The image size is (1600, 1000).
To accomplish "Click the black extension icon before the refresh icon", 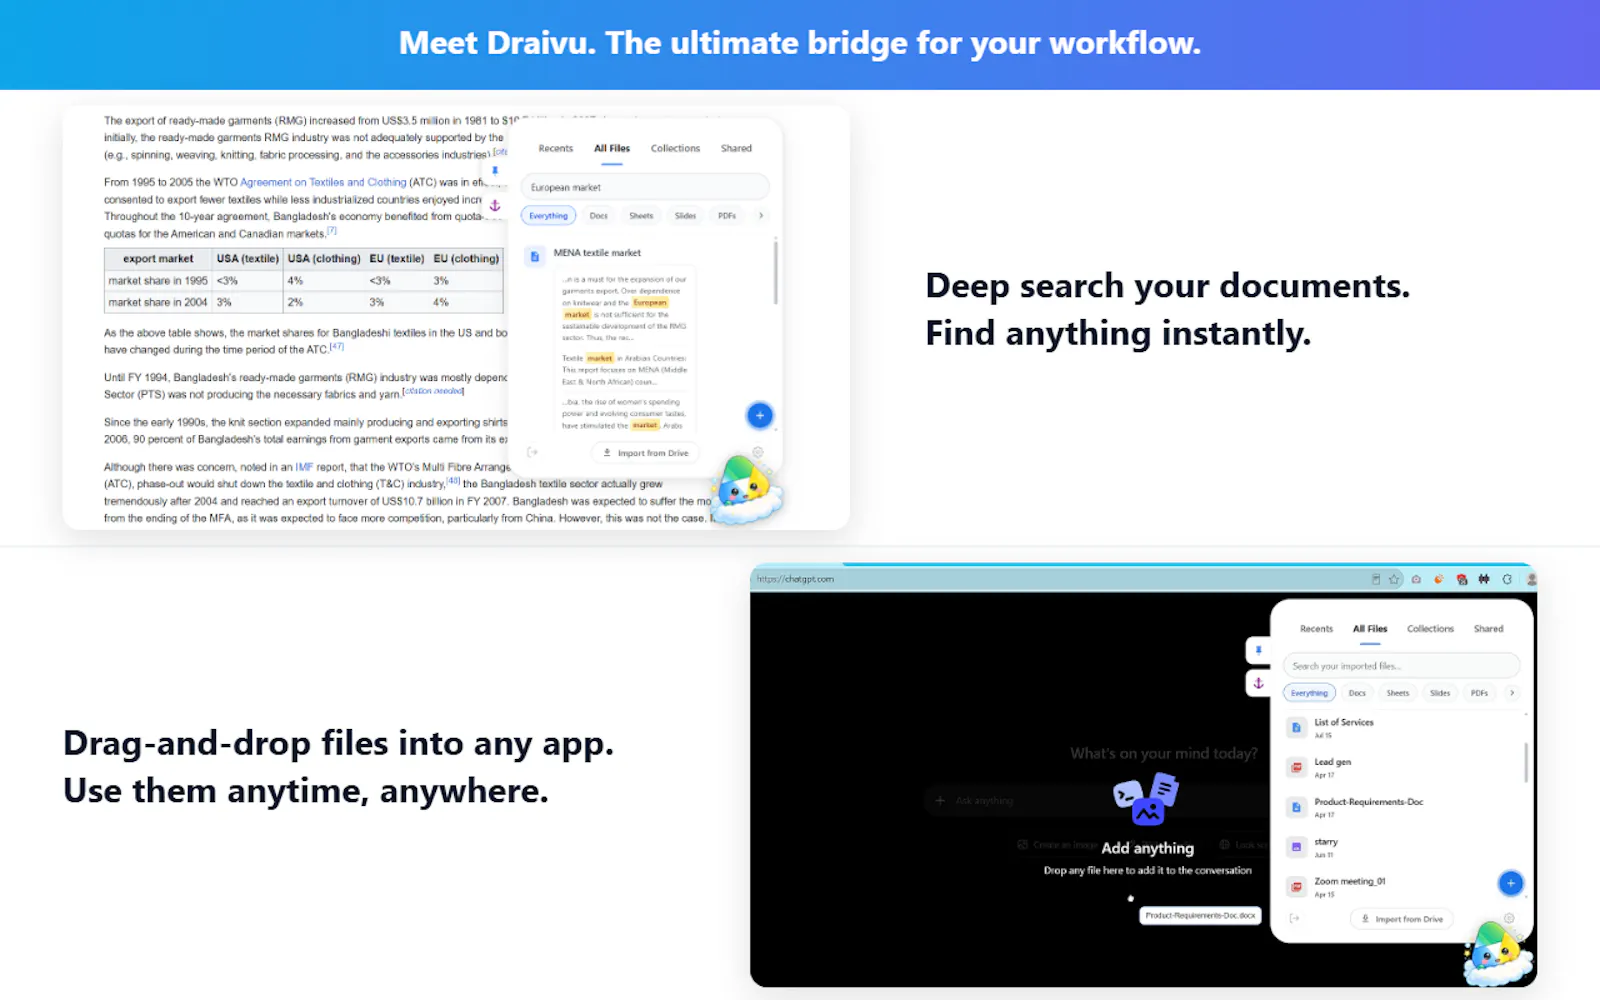I will tap(1484, 579).
